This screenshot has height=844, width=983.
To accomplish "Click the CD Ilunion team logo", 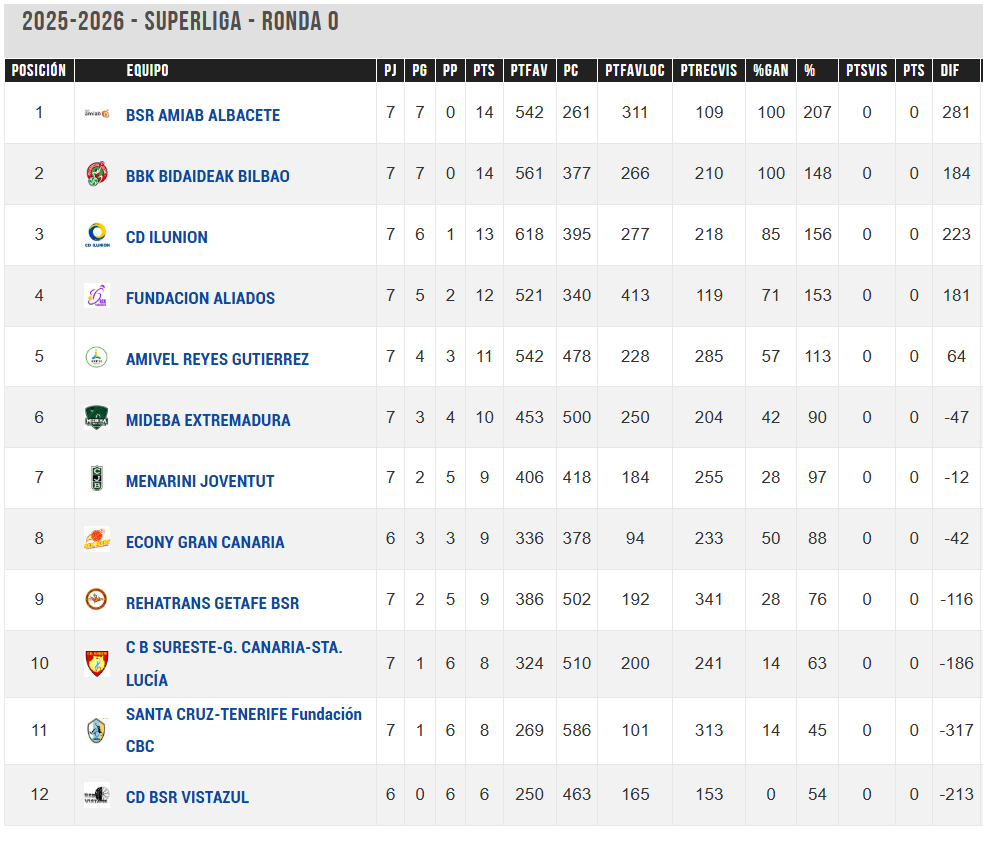I will [x=97, y=236].
